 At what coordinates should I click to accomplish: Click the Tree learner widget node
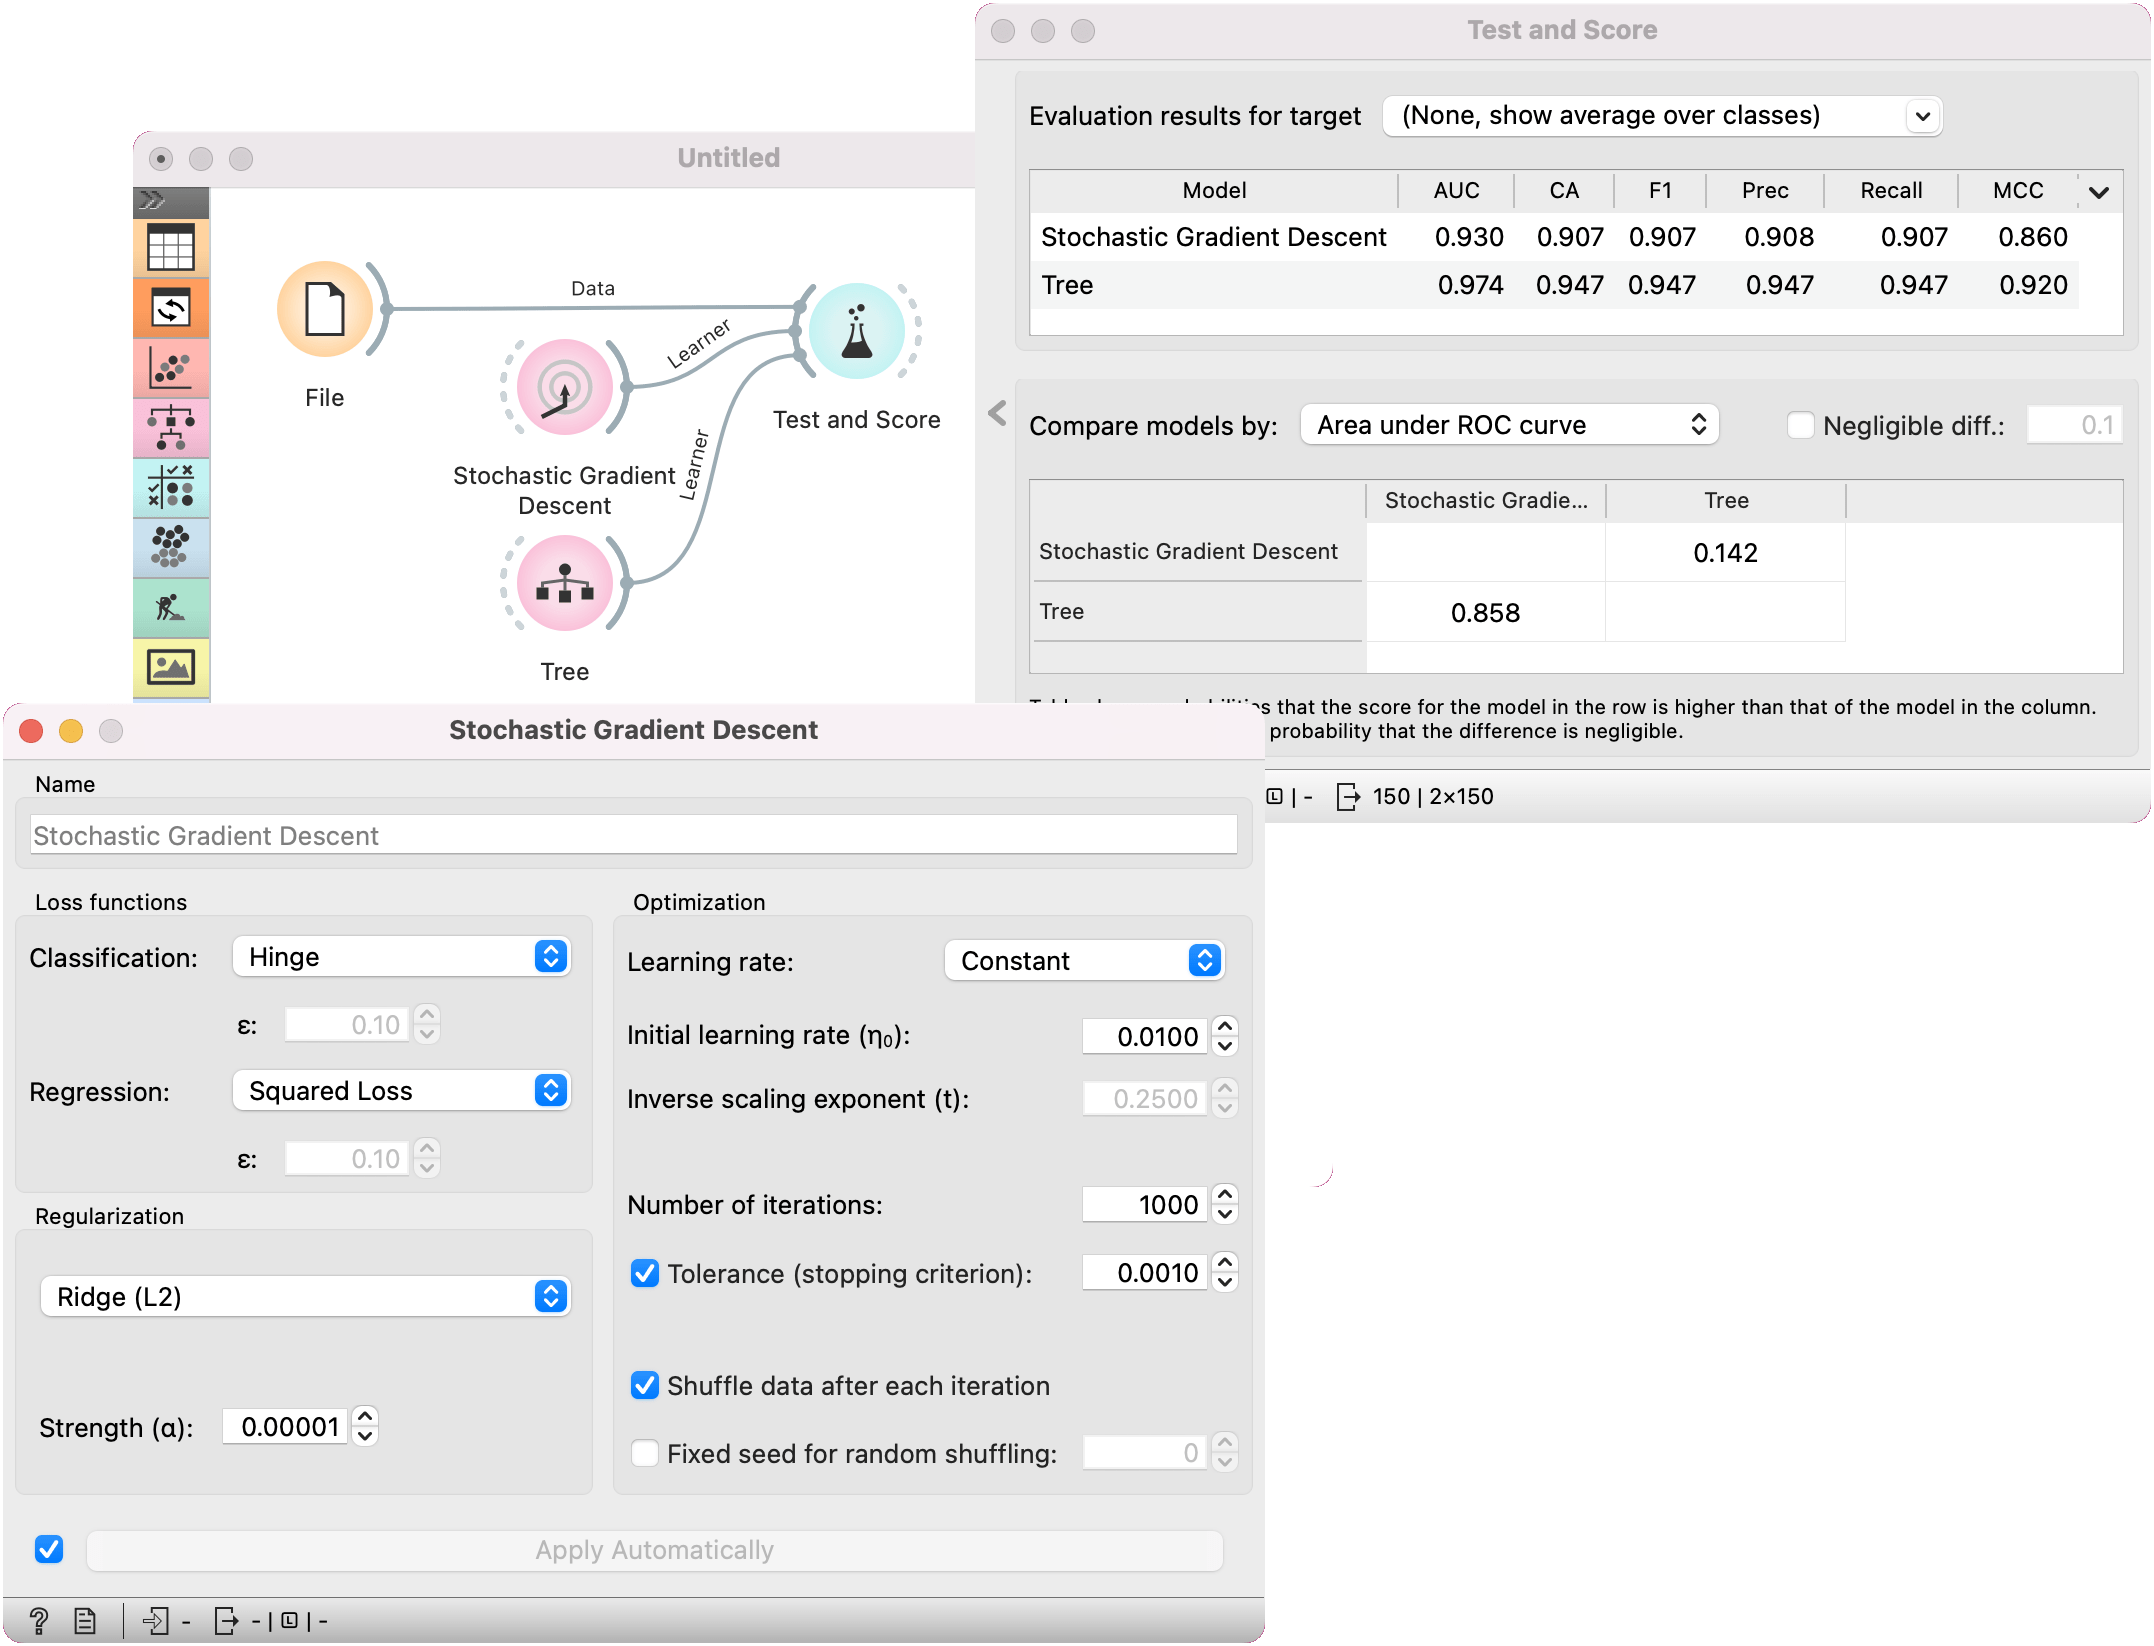coord(565,584)
